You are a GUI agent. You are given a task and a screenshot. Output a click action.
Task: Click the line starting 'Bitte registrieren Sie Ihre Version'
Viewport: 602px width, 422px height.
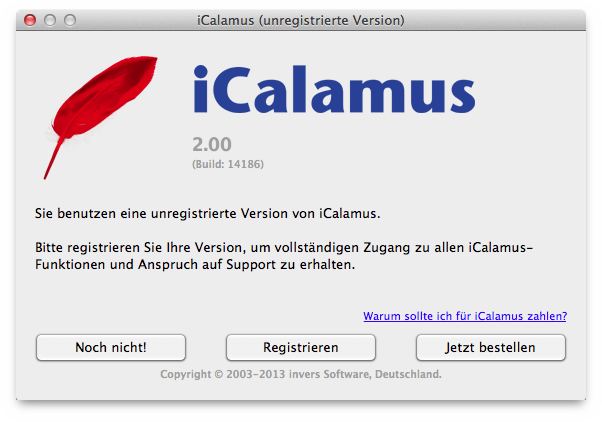(x=284, y=248)
